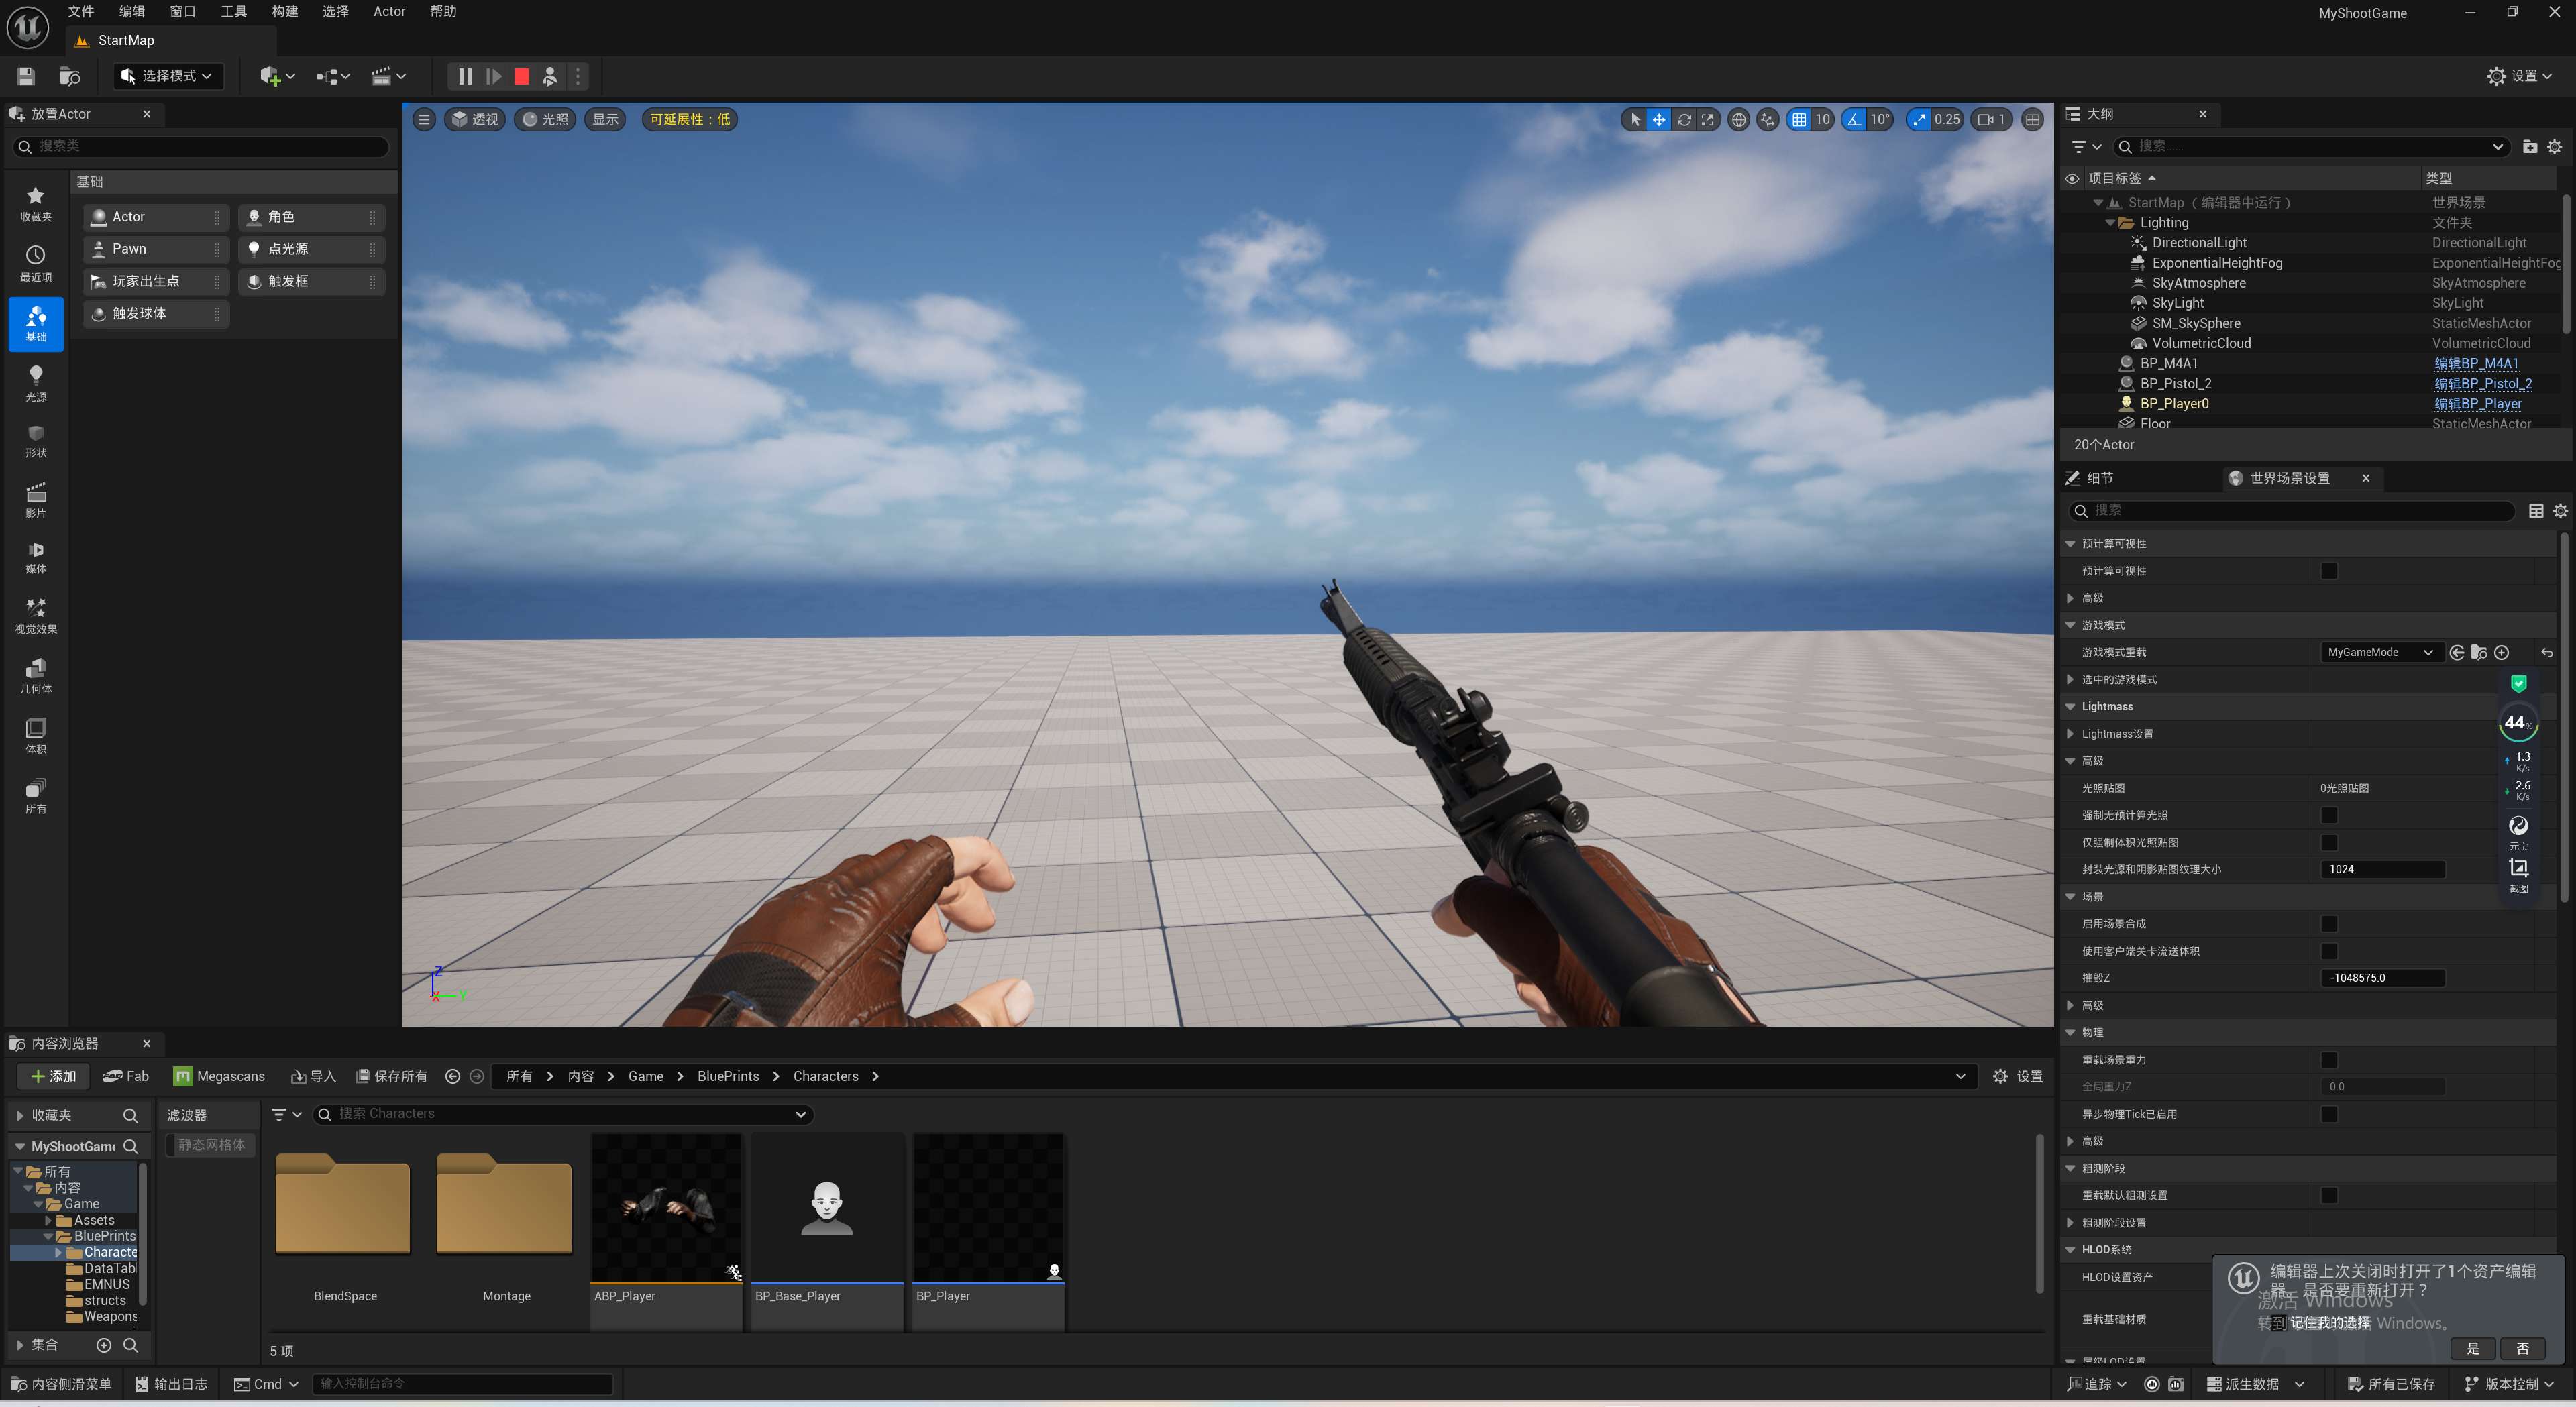Open the Output Log panel

[x=172, y=1384]
